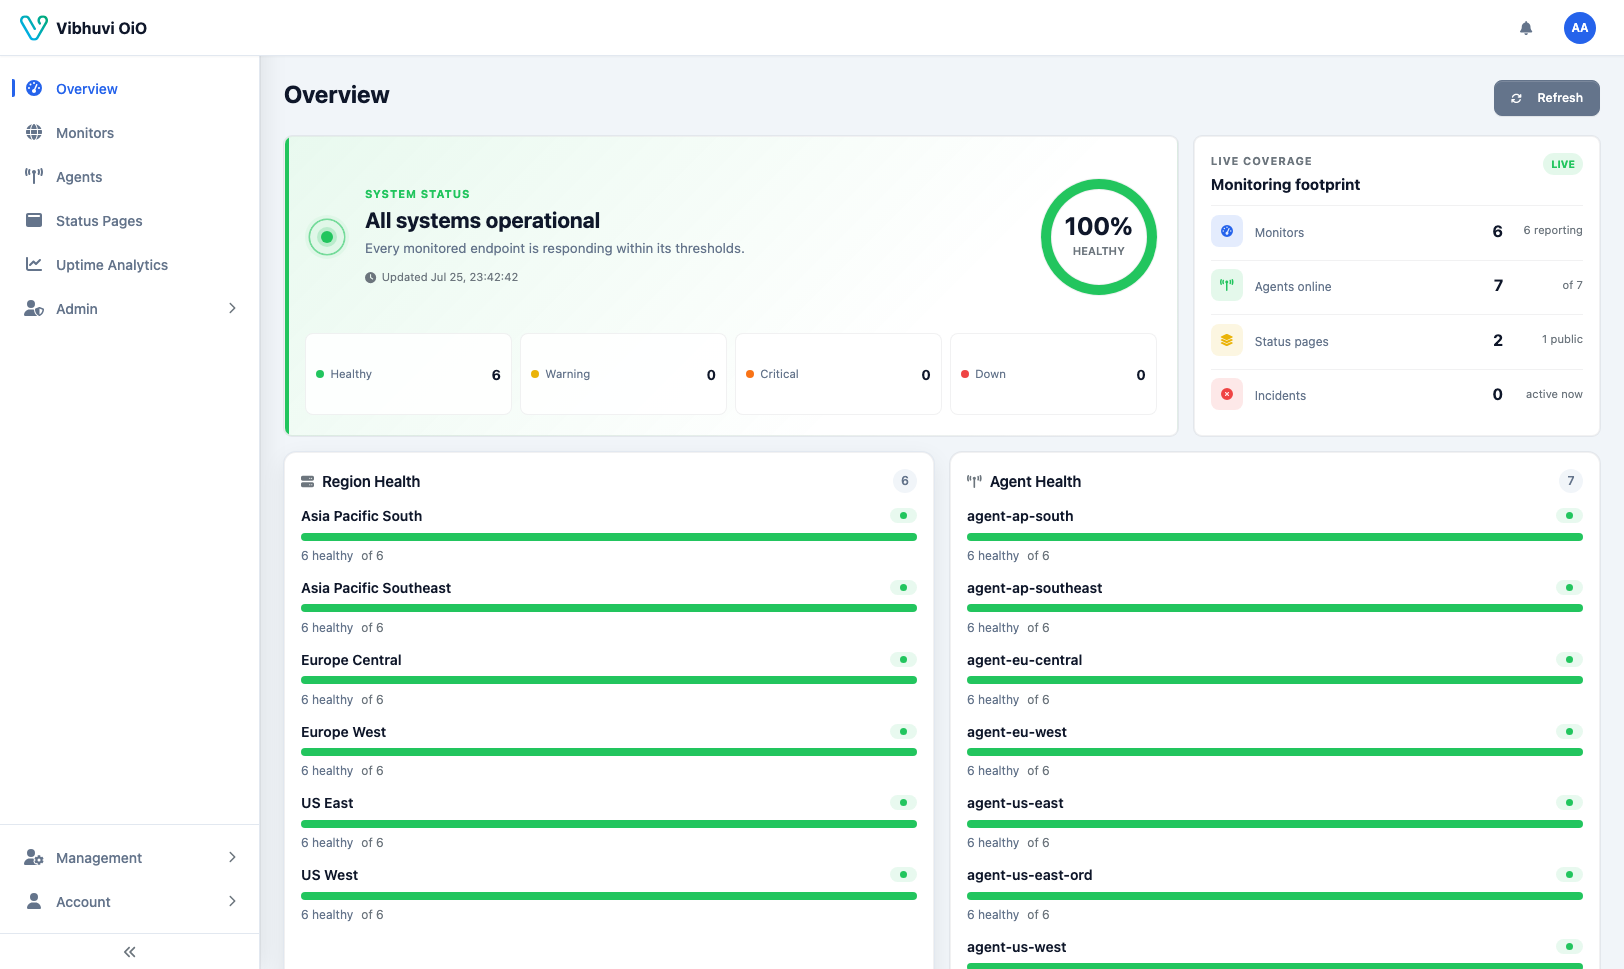Expand the Account section
The image size is (1624, 969).
(130, 902)
